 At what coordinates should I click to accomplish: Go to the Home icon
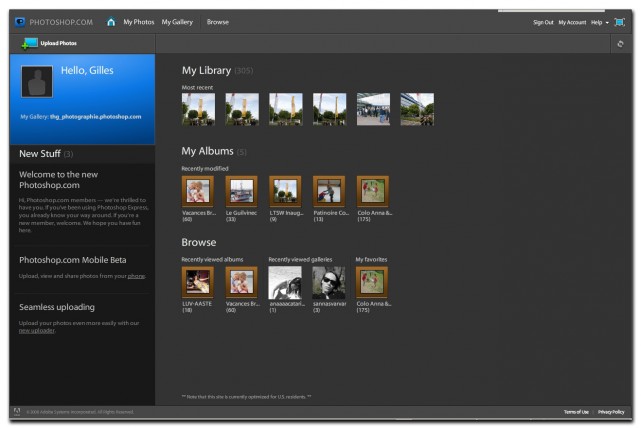pyautogui.click(x=111, y=22)
